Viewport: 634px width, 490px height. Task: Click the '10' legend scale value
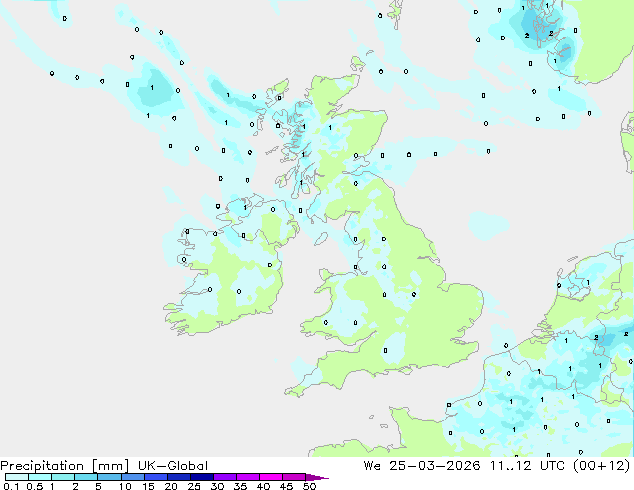[125, 486]
